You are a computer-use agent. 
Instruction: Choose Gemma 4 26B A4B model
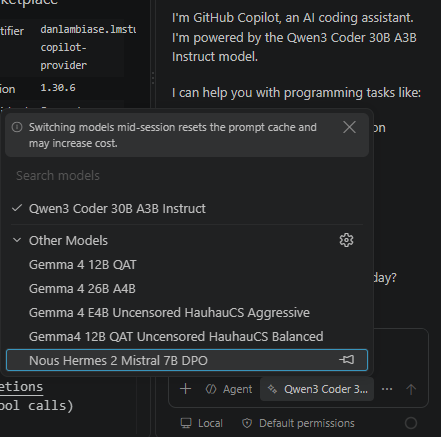coord(187,289)
